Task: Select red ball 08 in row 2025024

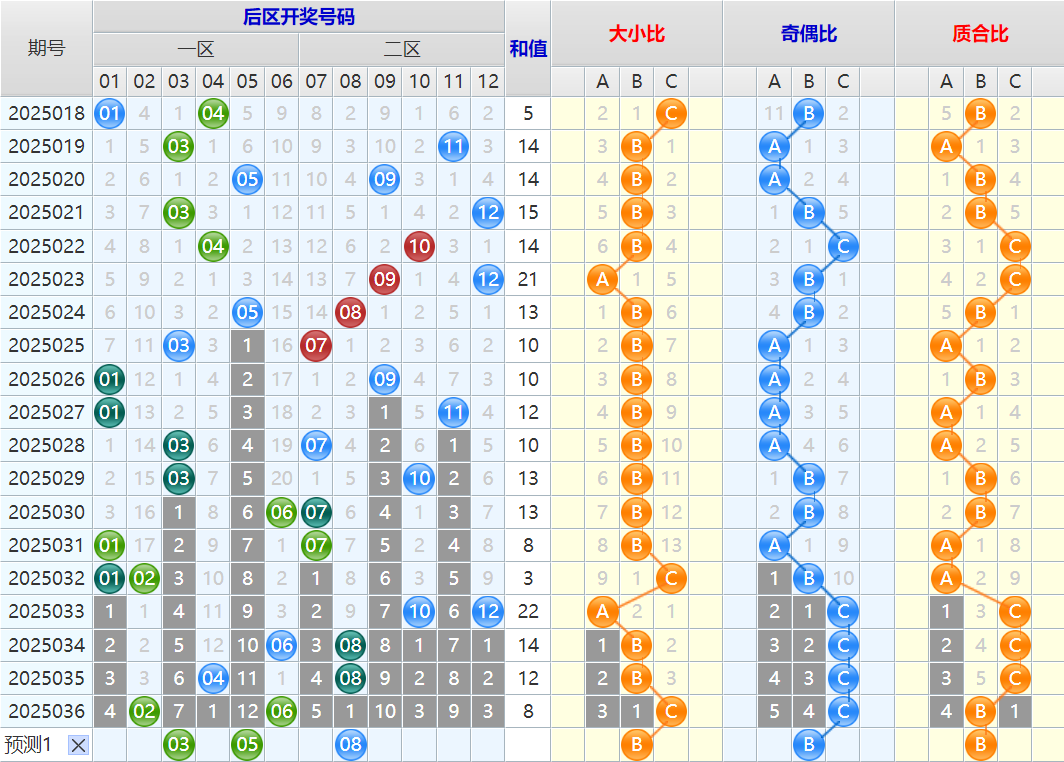Action: coord(350,312)
